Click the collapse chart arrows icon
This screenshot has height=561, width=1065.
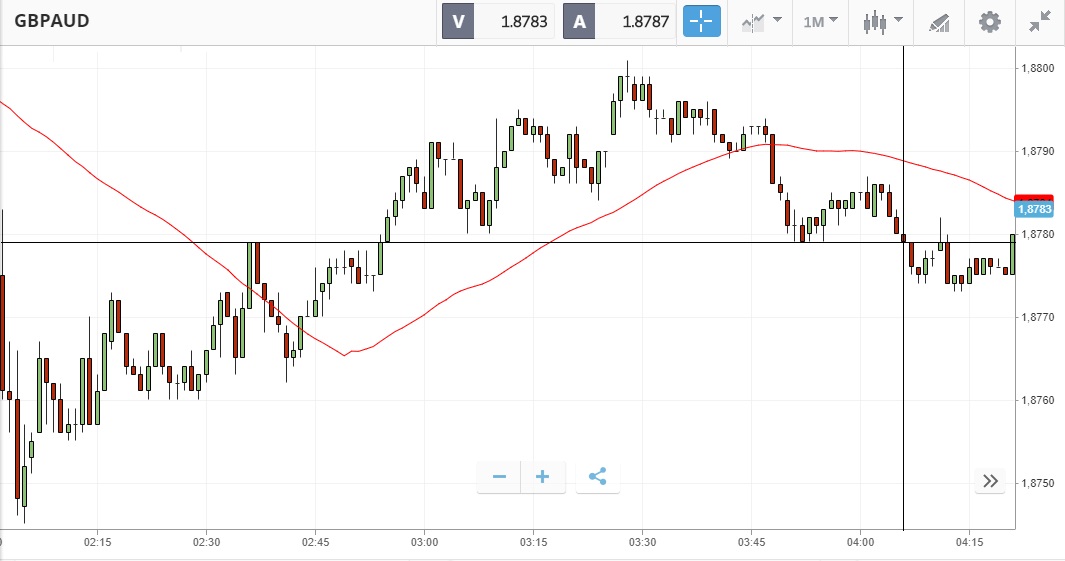click(x=1040, y=21)
